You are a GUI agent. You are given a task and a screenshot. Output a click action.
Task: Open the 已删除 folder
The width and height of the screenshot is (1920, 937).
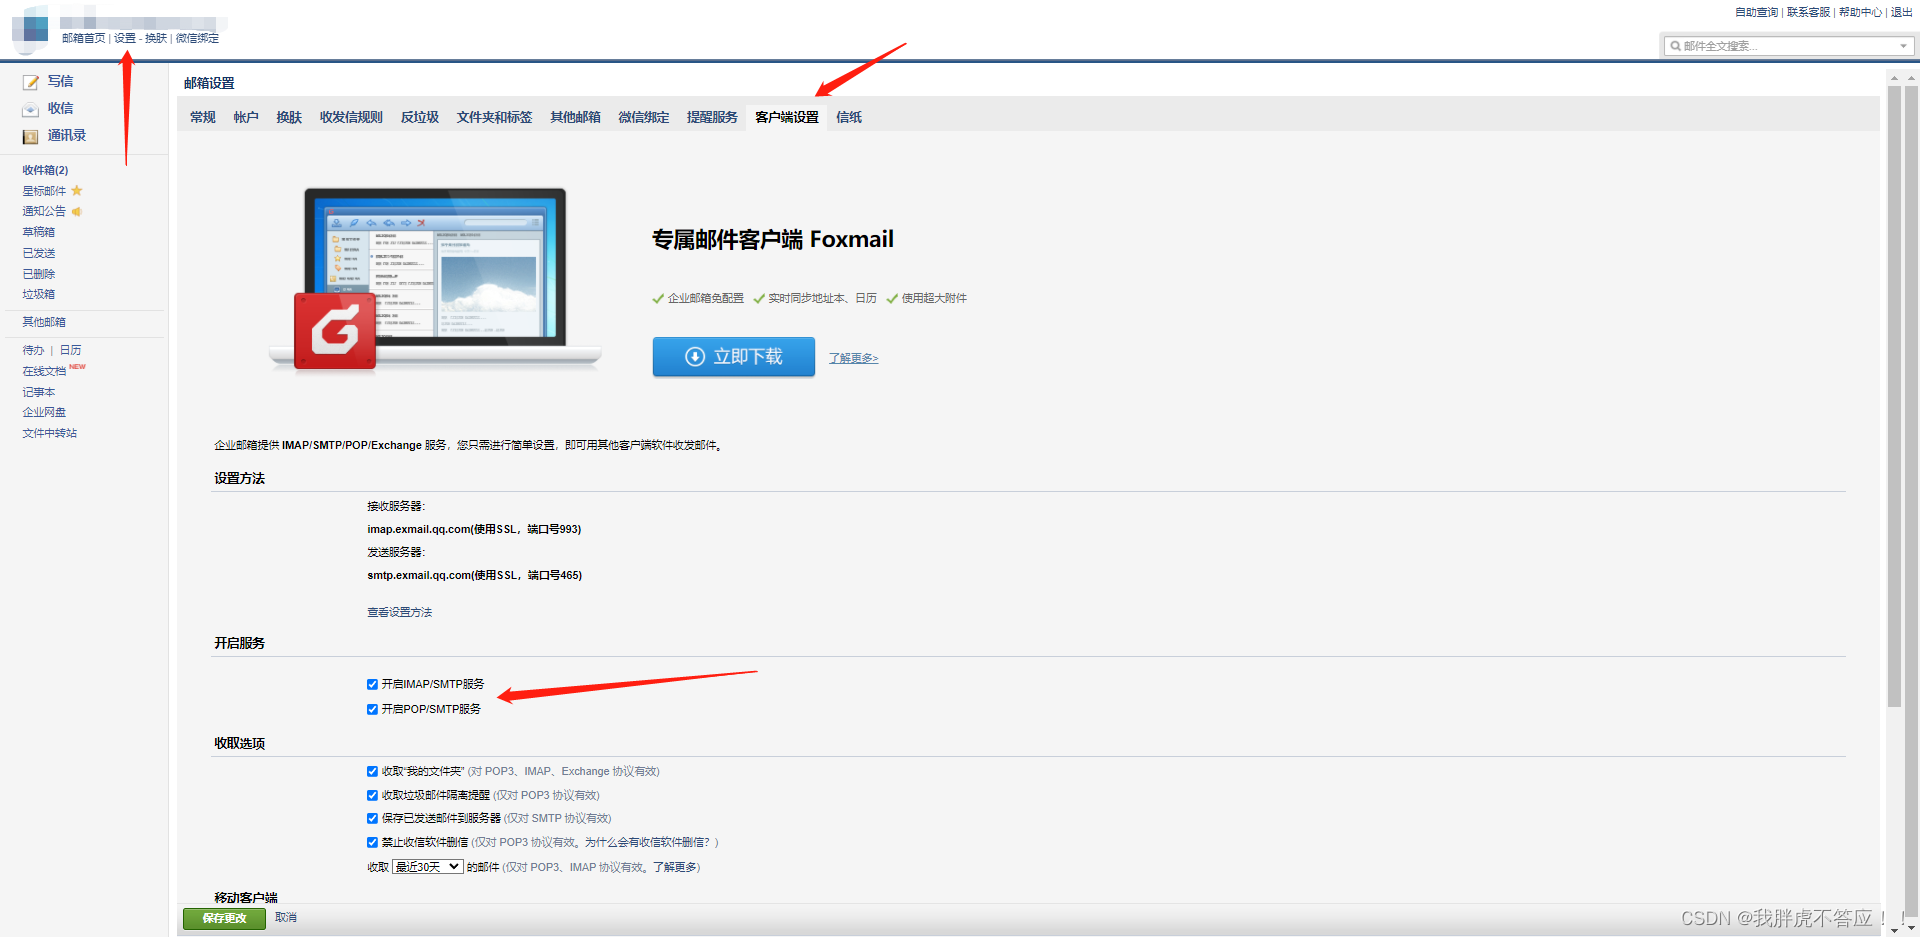coord(39,274)
